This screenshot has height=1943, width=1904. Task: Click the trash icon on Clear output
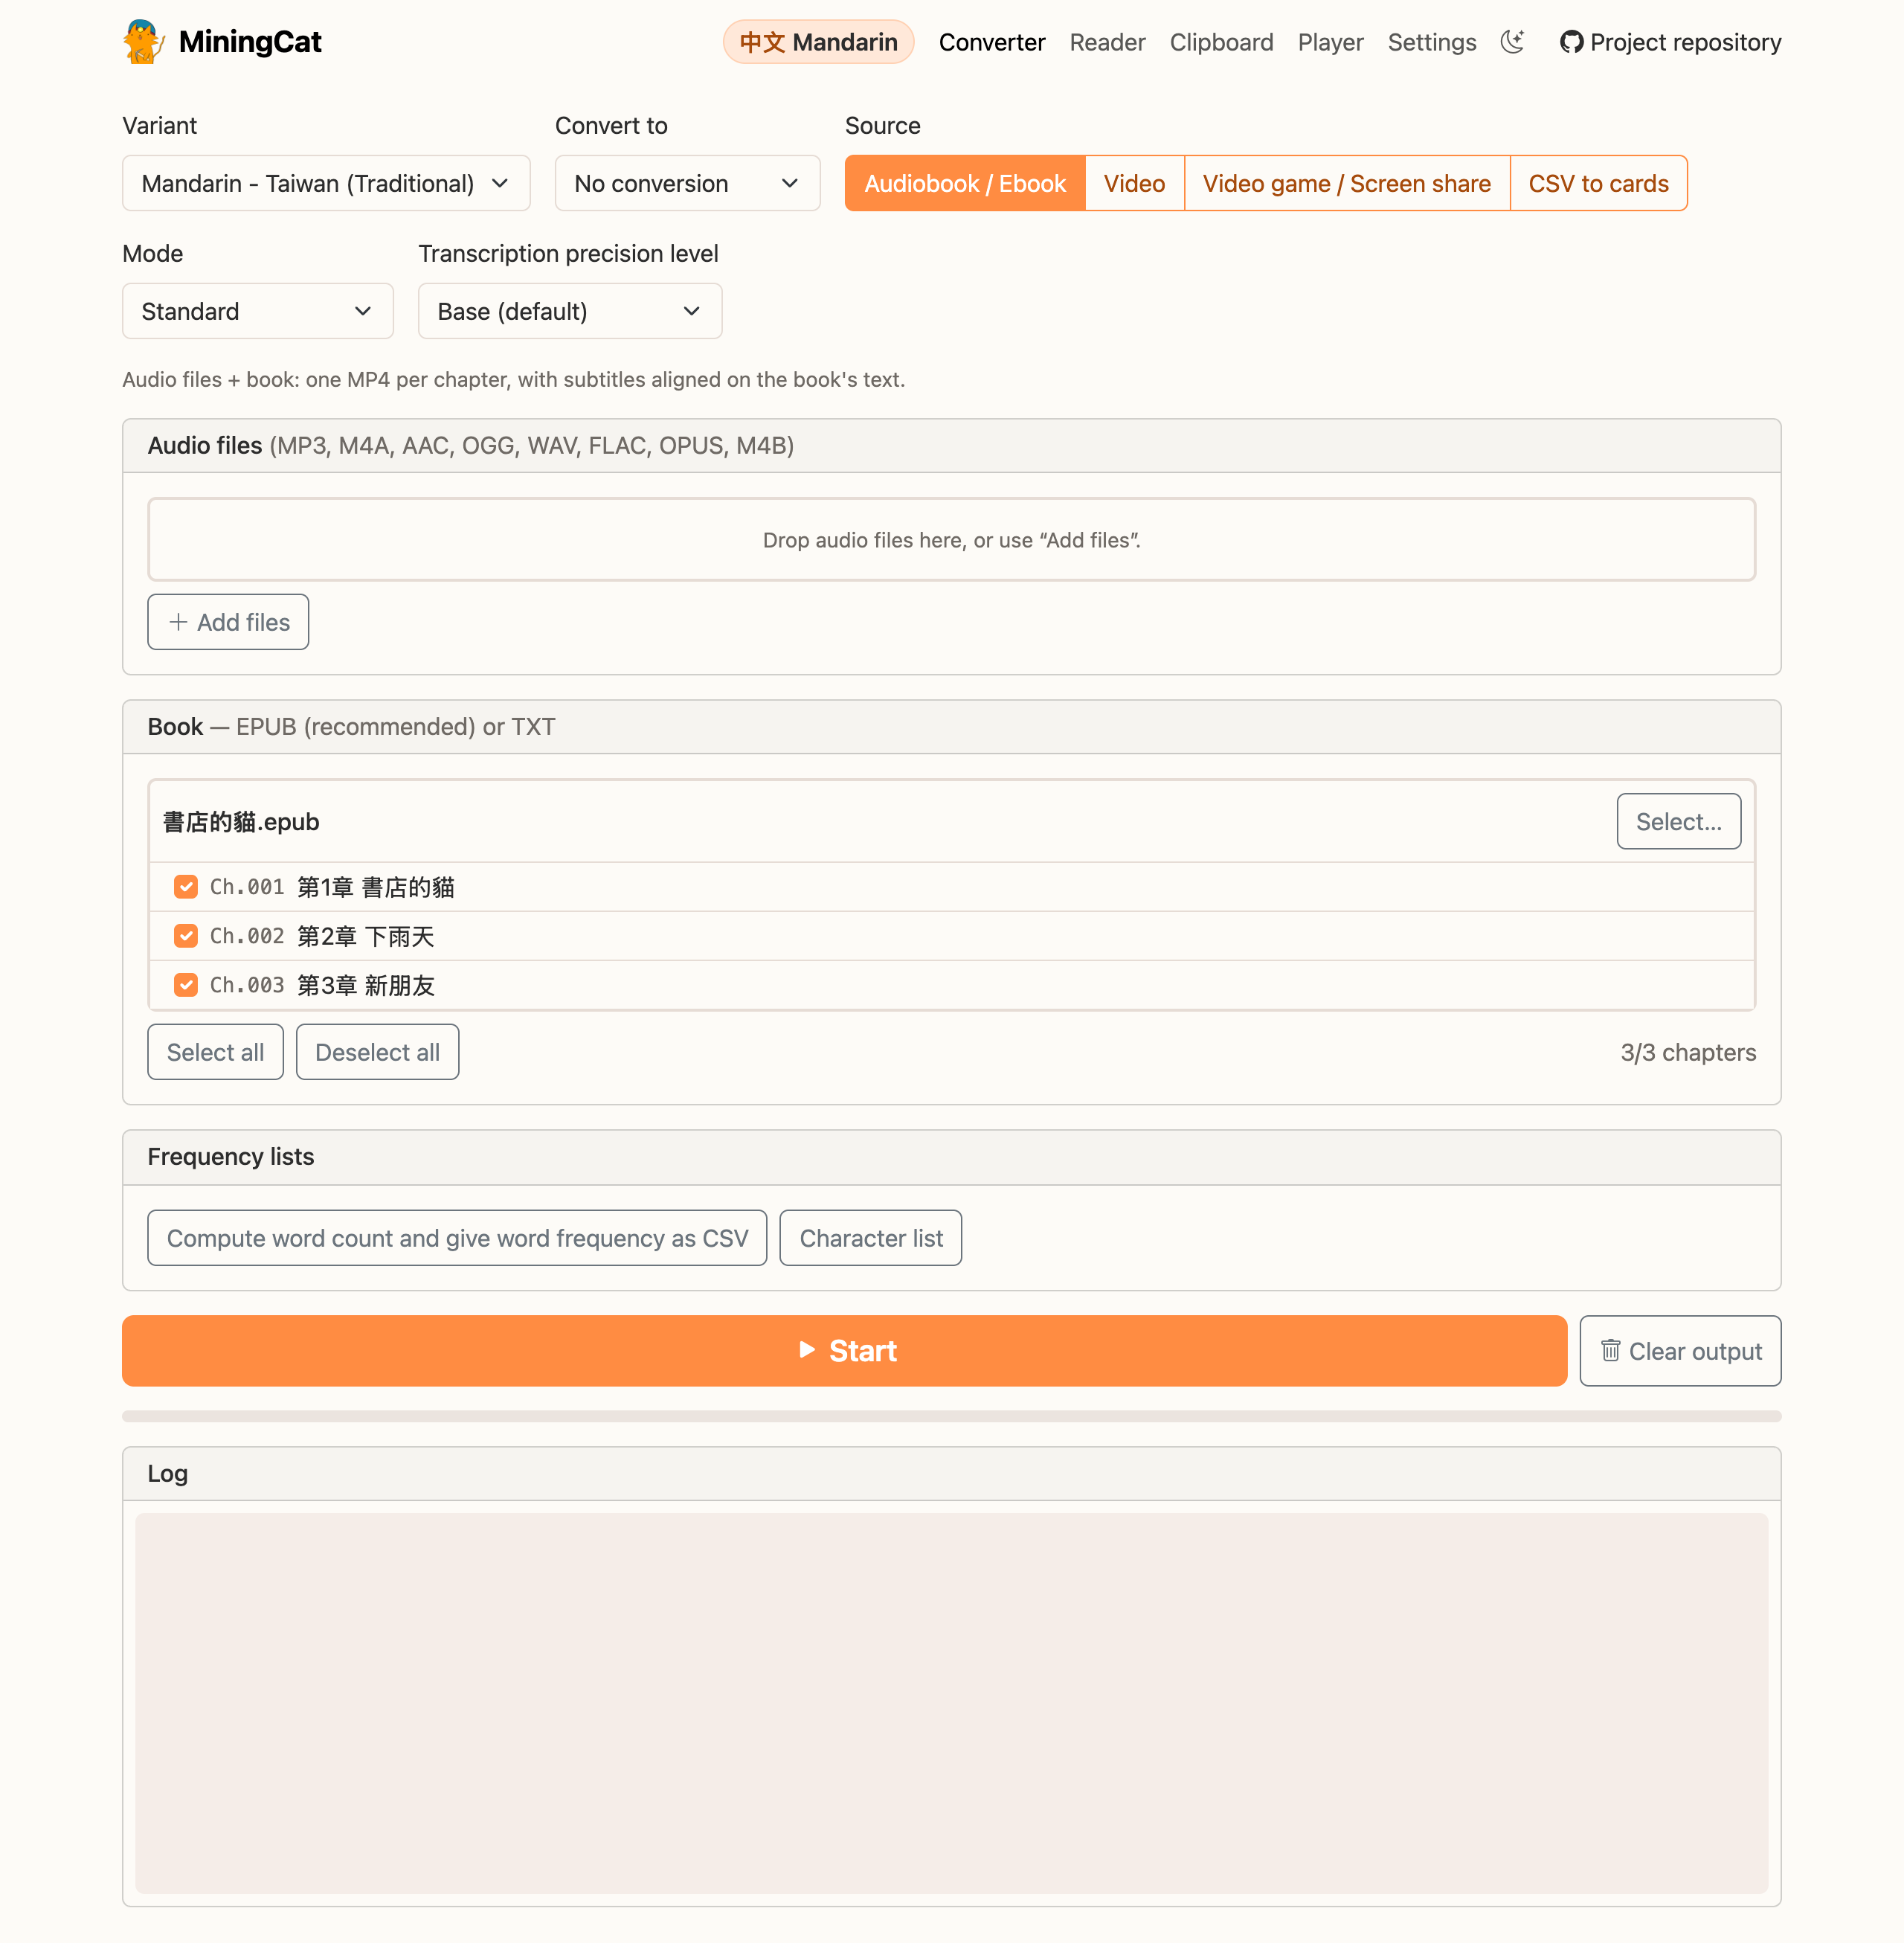1610,1351
